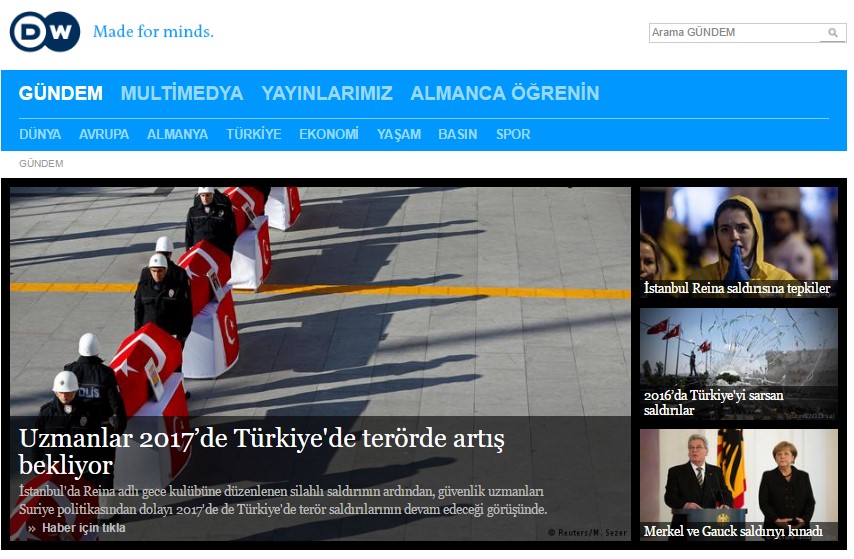The width and height of the screenshot is (854, 559).
Task: Select the AVRUPA subcategory
Action: 103,134
